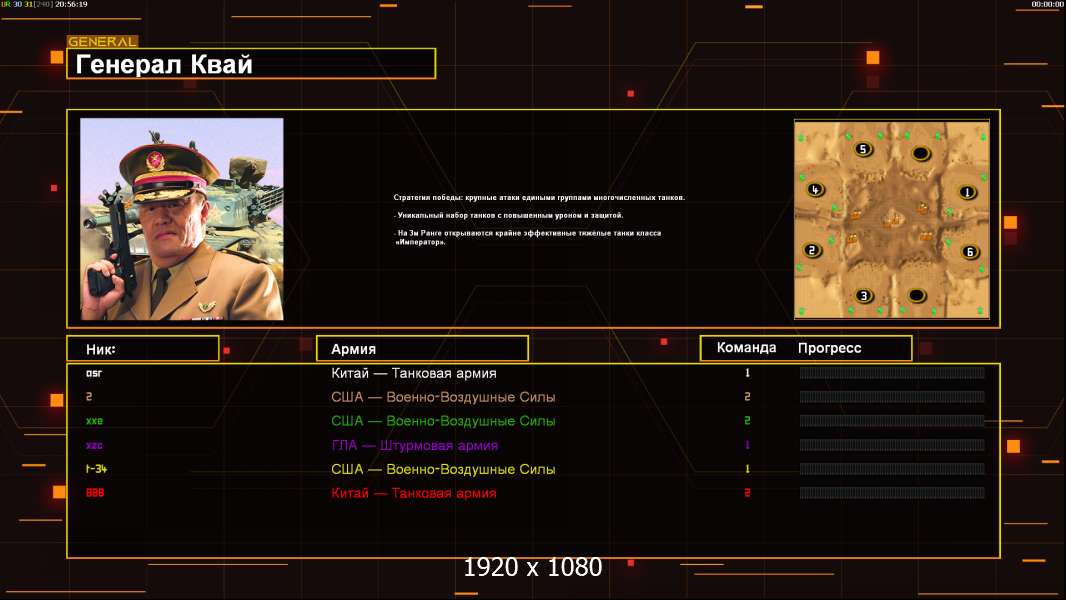
Task: Click start position marker 1 on the minimap
Action: (x=967, y=192)
